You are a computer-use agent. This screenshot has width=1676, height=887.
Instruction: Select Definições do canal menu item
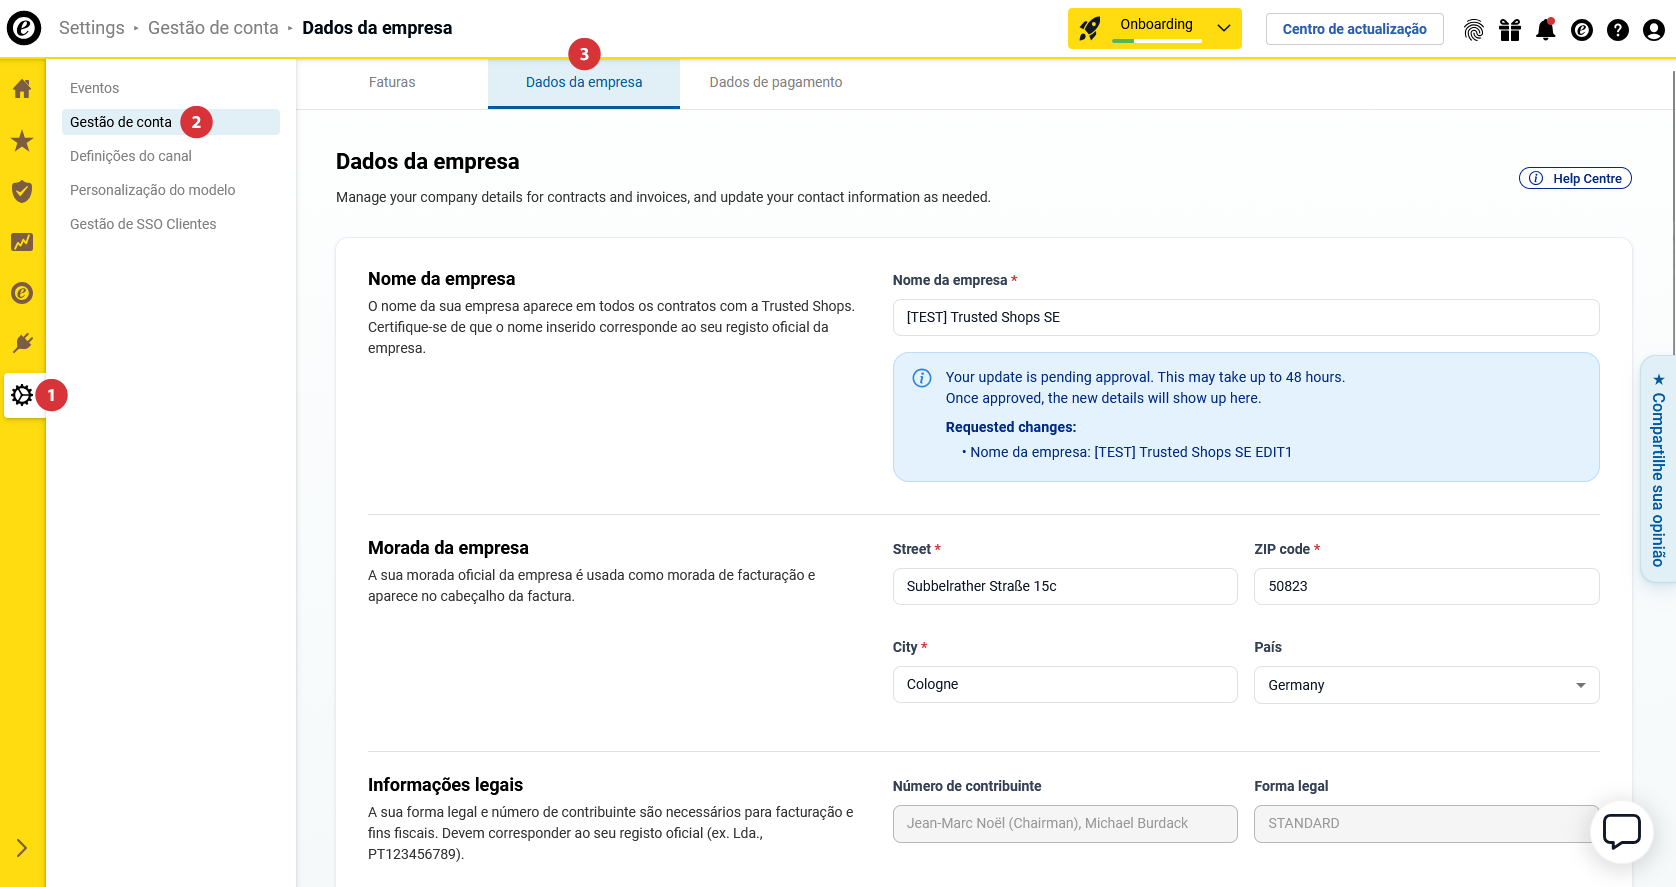pyautogui.click(x=131, y=156)
